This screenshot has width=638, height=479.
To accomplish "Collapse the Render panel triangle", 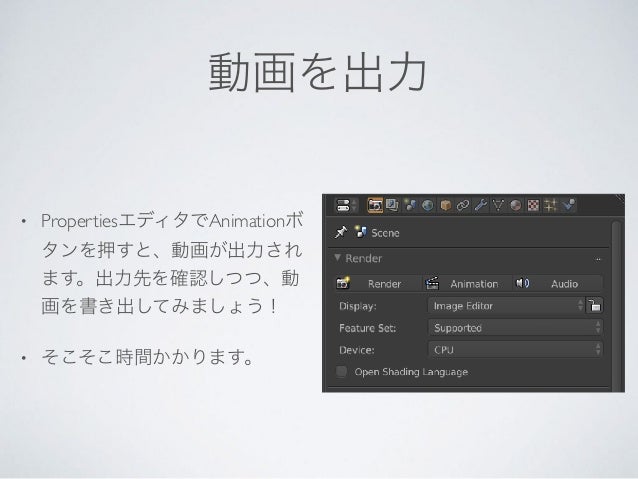I will [337, 258].
